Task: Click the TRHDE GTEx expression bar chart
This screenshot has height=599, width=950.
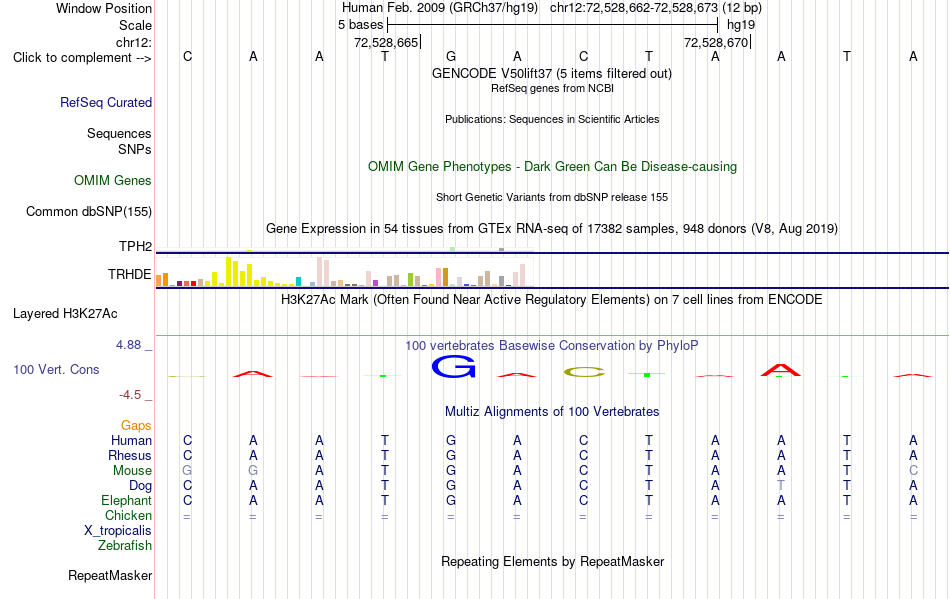Action: (x=344, y=271)
